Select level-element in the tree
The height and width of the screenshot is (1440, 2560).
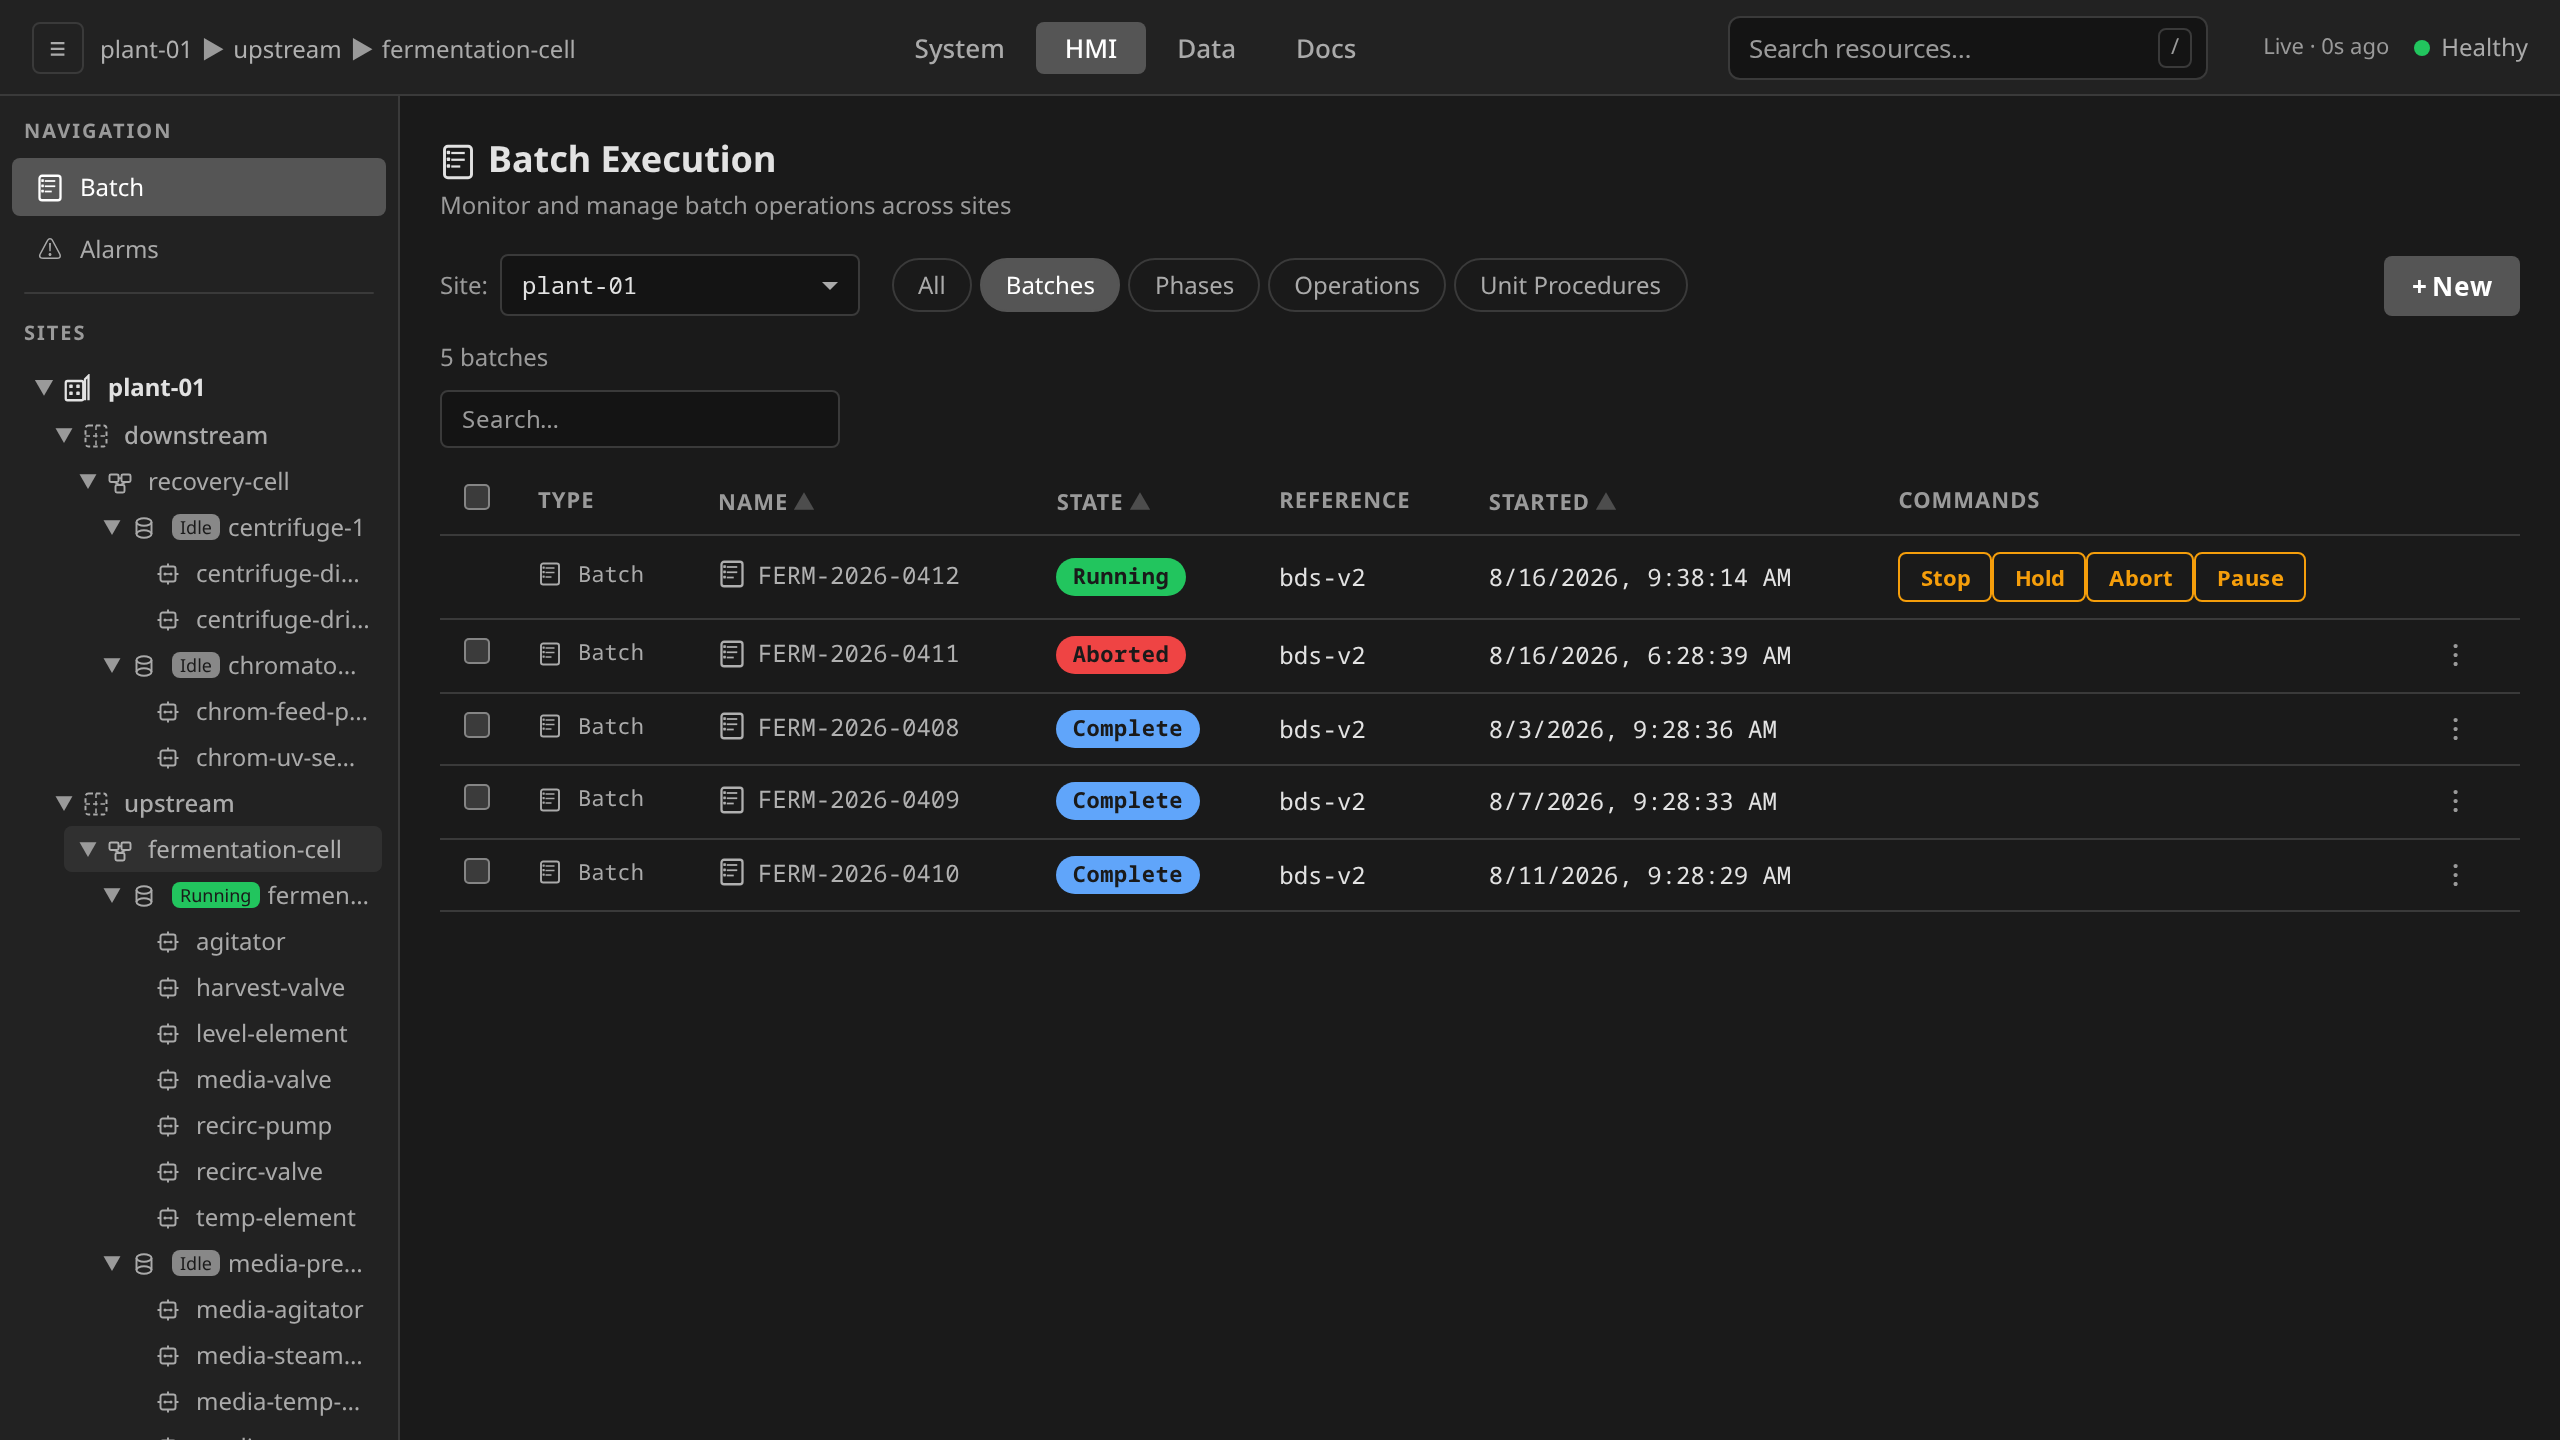click(x=271, y=1033)
